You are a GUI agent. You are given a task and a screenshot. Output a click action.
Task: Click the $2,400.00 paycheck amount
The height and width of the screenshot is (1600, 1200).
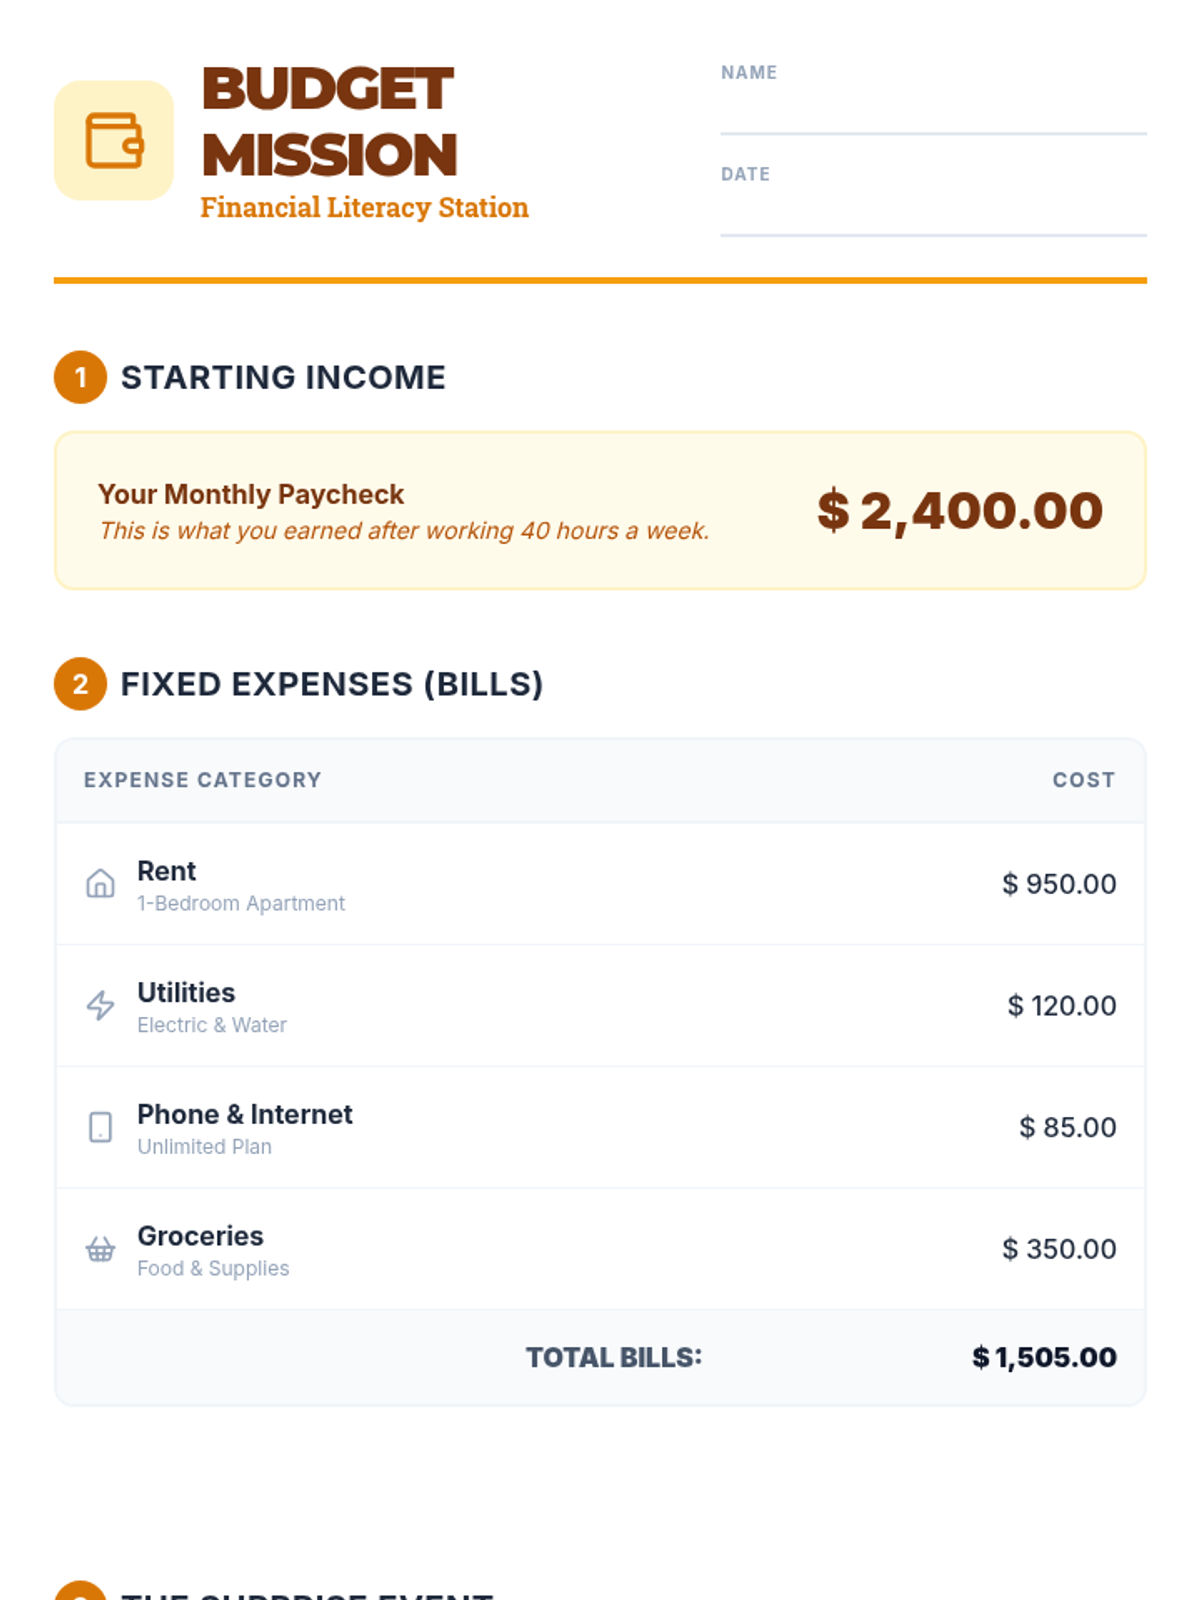click(959, 510)
